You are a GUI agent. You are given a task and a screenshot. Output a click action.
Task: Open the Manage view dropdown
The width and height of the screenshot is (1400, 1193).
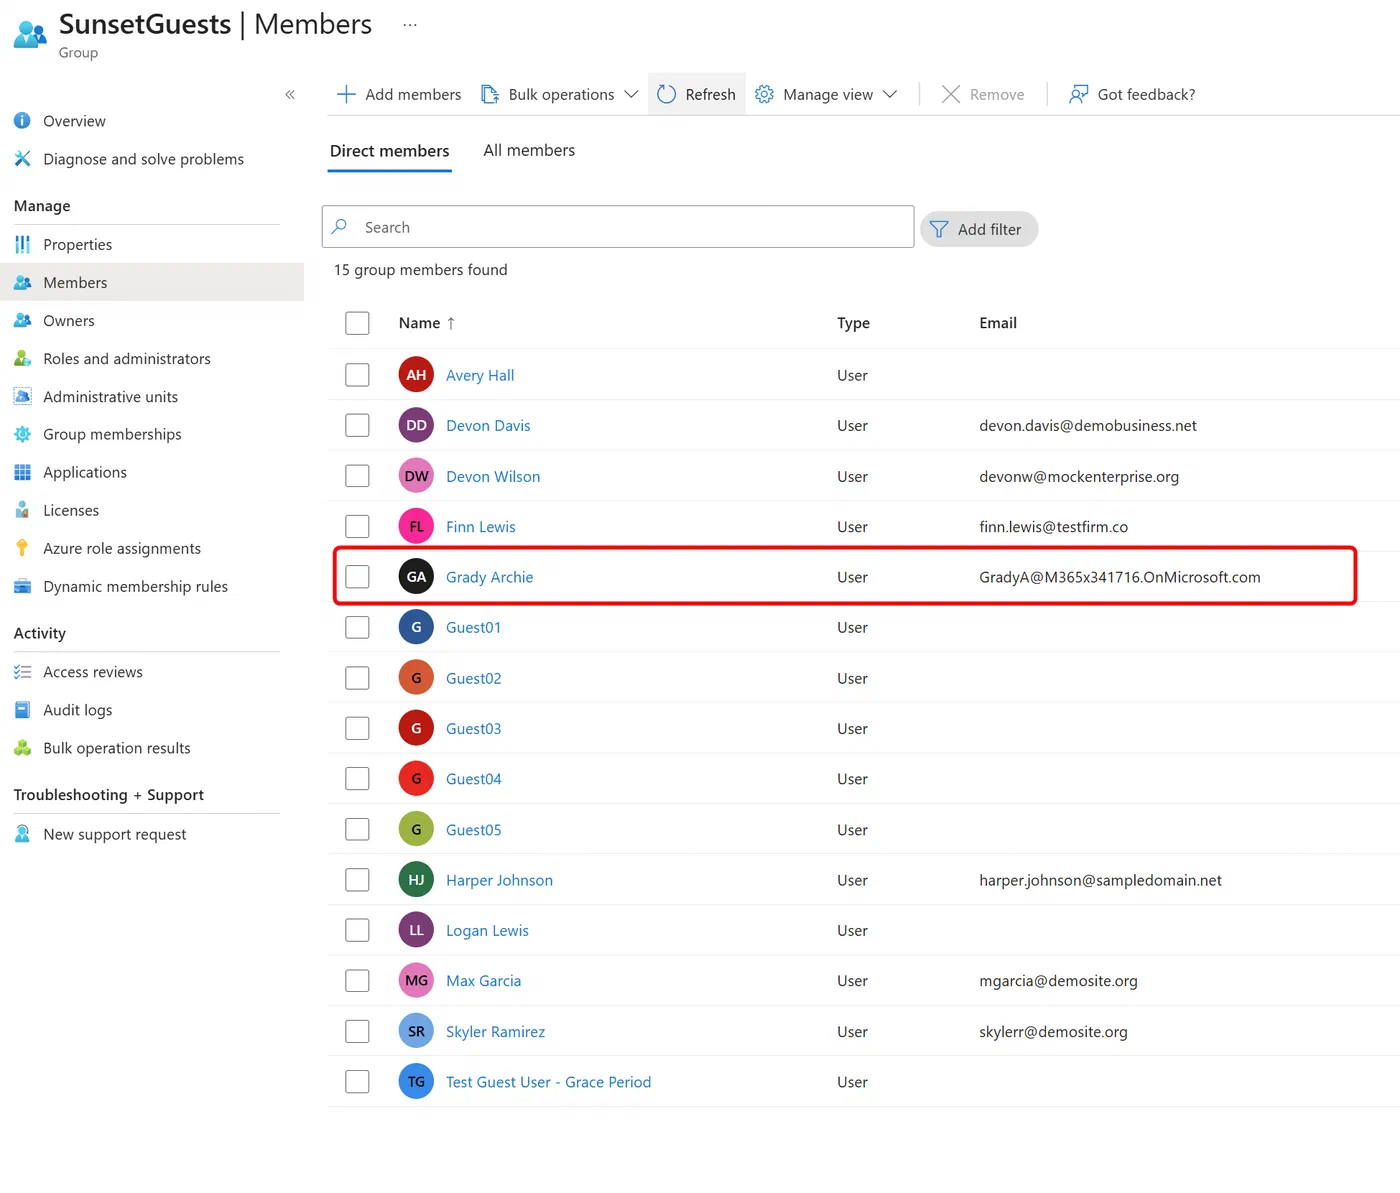pyautogui.click(x=826, y=94)
